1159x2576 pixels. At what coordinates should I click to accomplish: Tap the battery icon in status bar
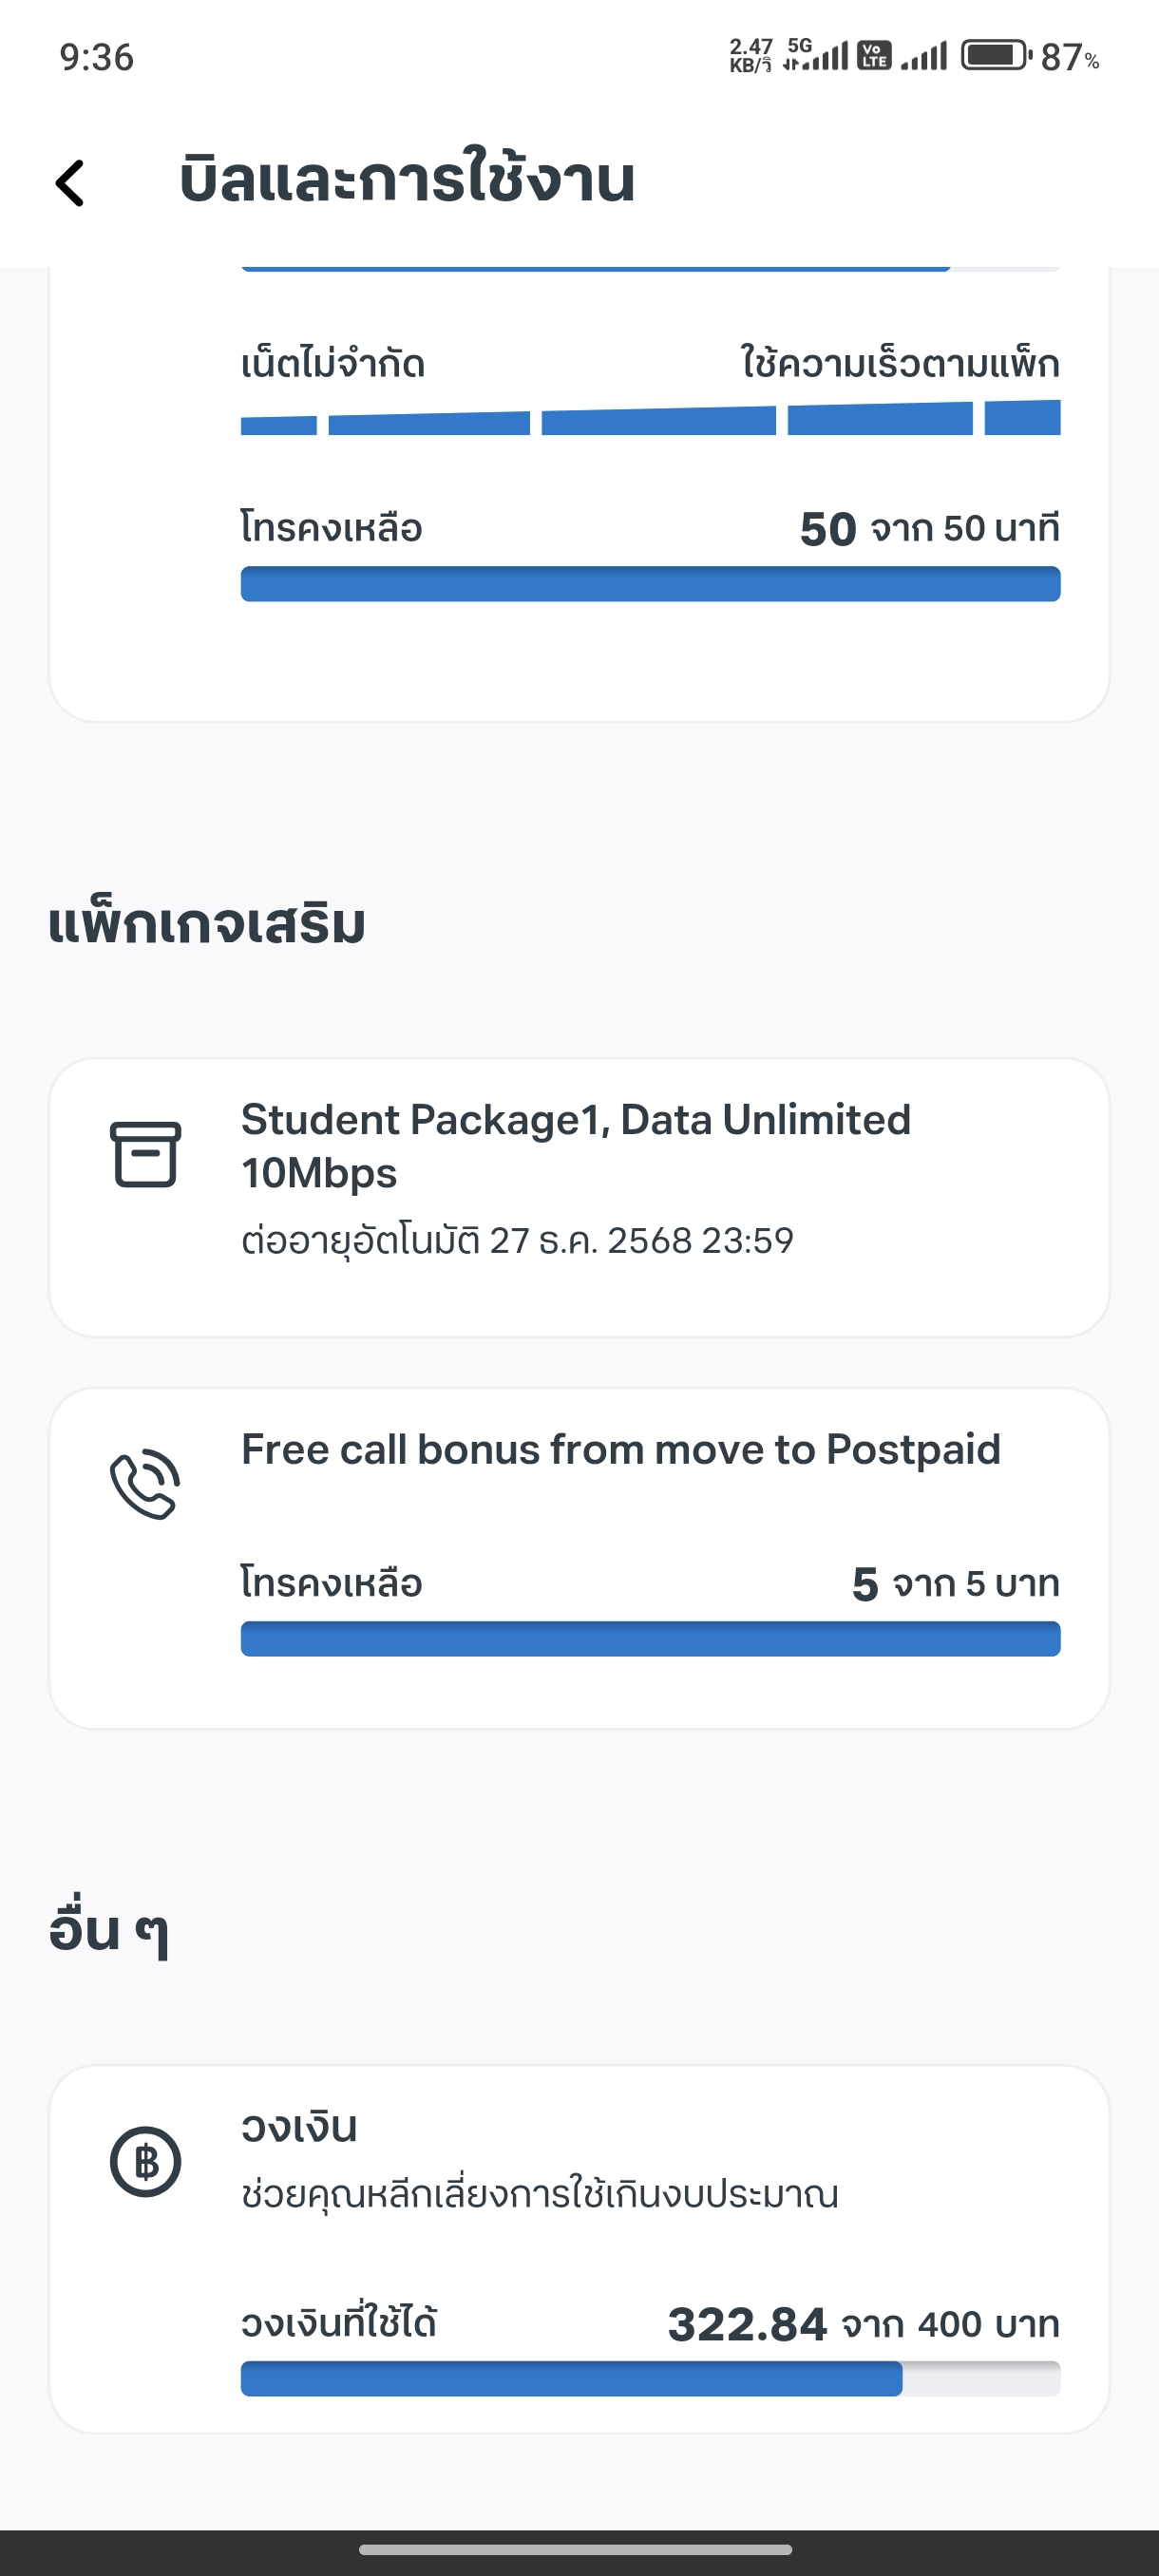click(995, 56)
